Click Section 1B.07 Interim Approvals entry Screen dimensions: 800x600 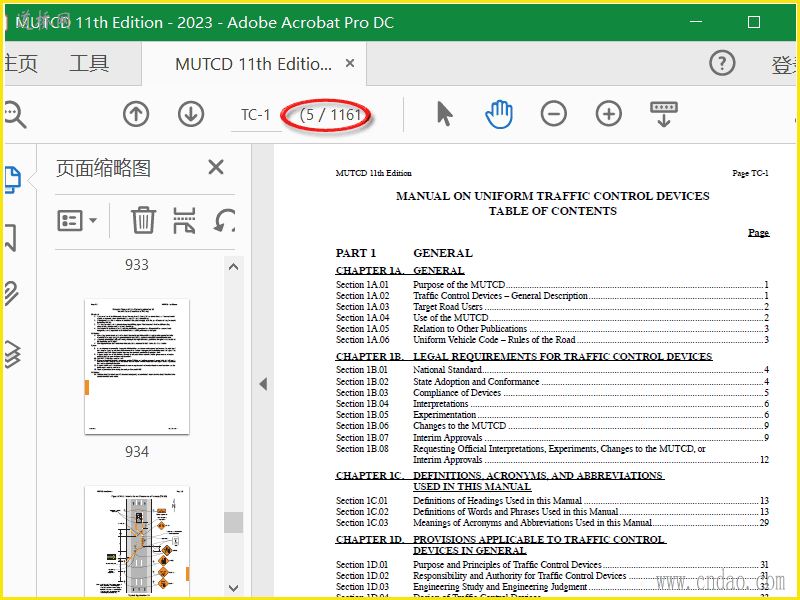point(552,437)
